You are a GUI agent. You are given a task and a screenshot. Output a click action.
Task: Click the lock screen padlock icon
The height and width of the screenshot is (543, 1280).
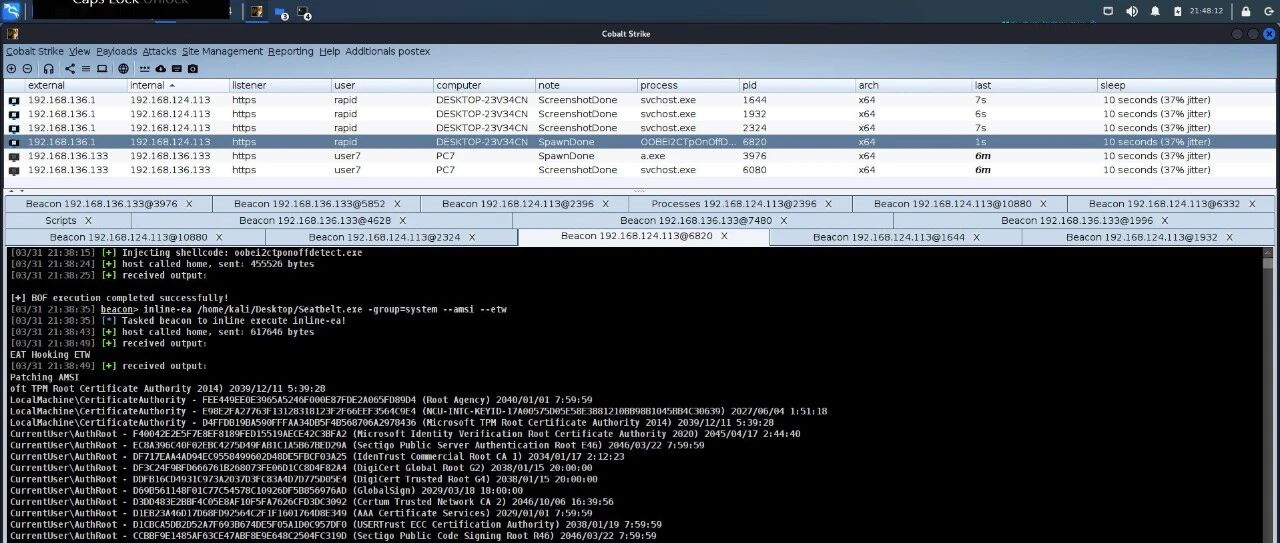[x=1246, y=12]
